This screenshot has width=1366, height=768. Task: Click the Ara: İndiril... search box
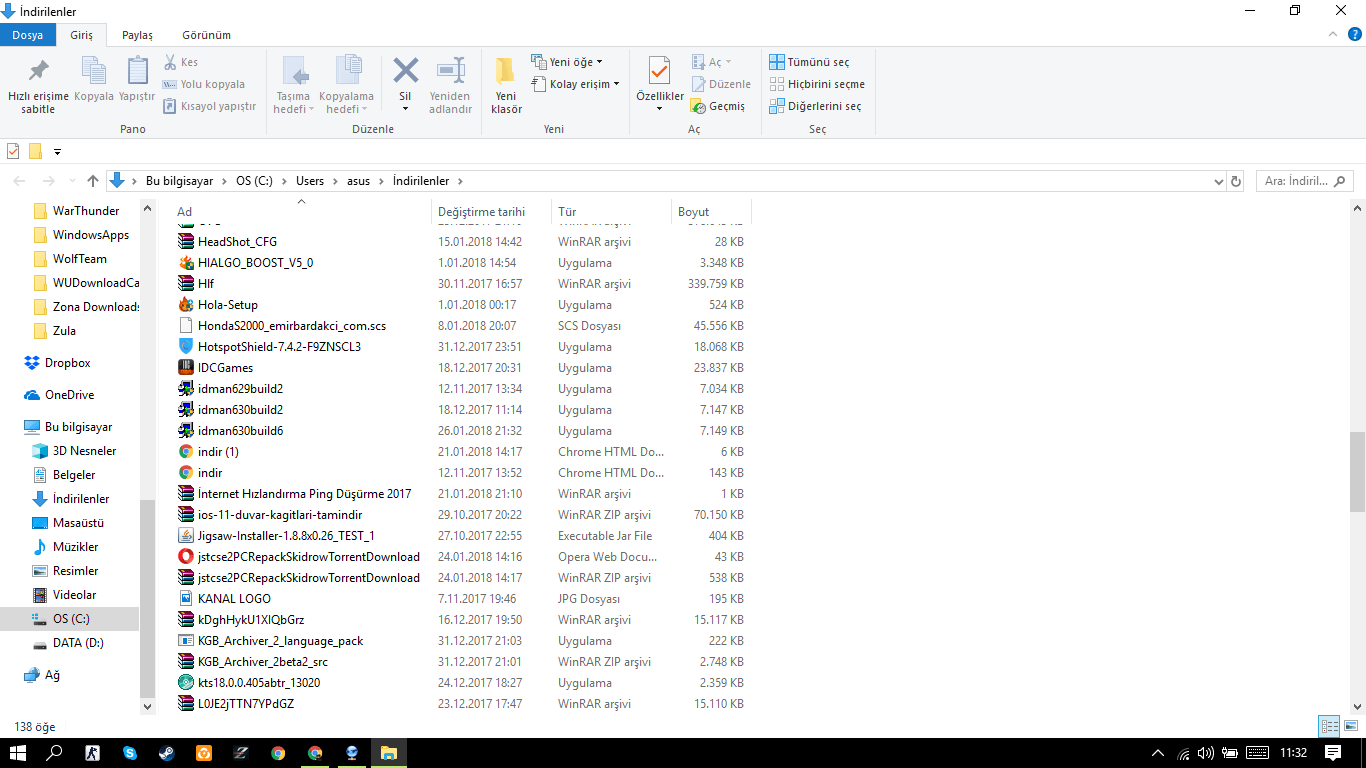point(1303,181)
